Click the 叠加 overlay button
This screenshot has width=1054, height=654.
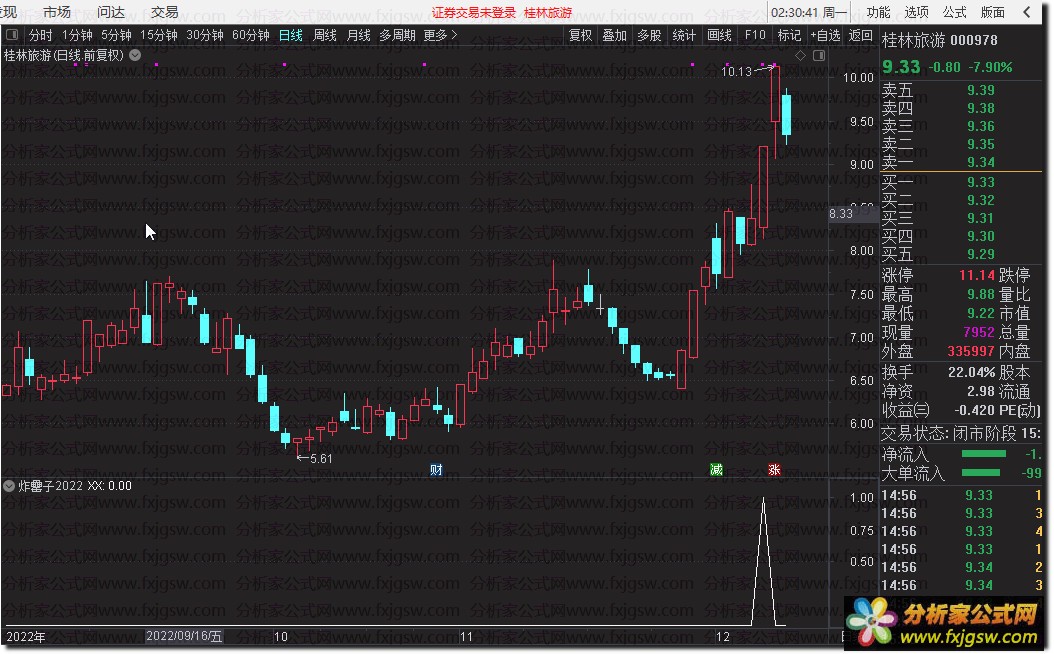pyautogui.click(x=614, y=35)
